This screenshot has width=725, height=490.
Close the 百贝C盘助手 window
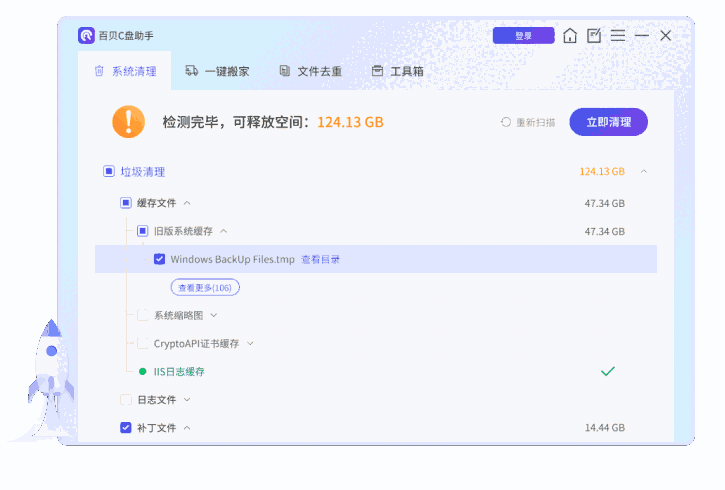[x=665, y=35]
